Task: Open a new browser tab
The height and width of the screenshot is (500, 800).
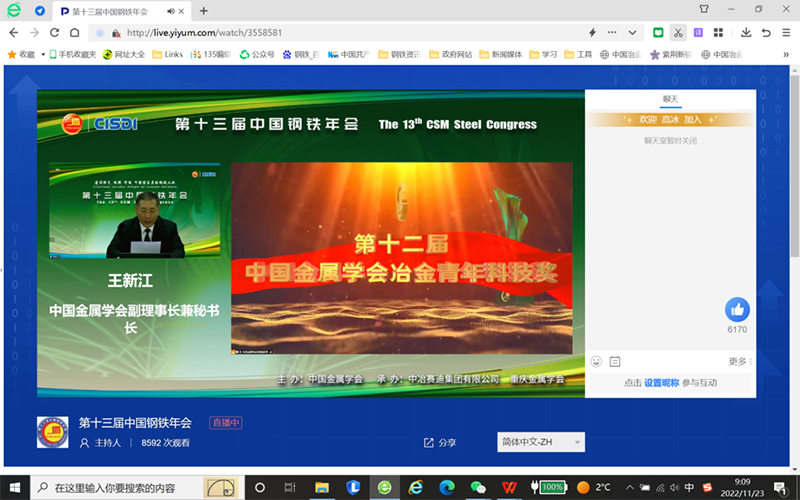Action: [x=204, y=11]
